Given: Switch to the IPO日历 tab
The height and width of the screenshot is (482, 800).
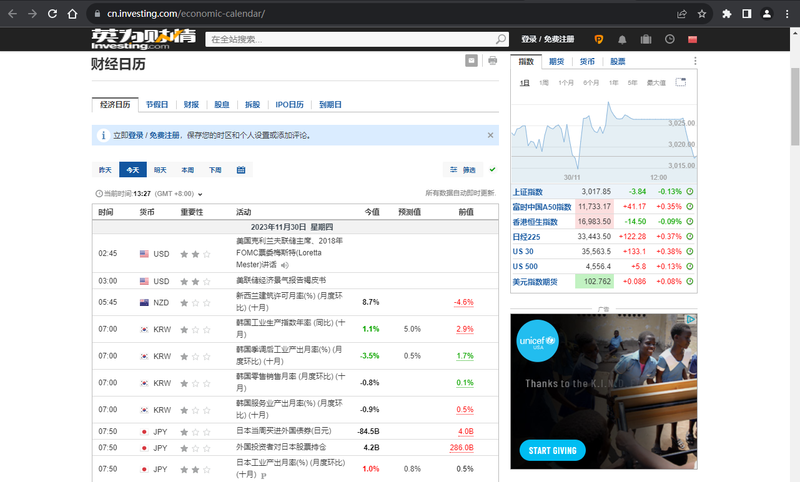Looking at the screenshot, I should pyautogui.click(x=289, y=105).
